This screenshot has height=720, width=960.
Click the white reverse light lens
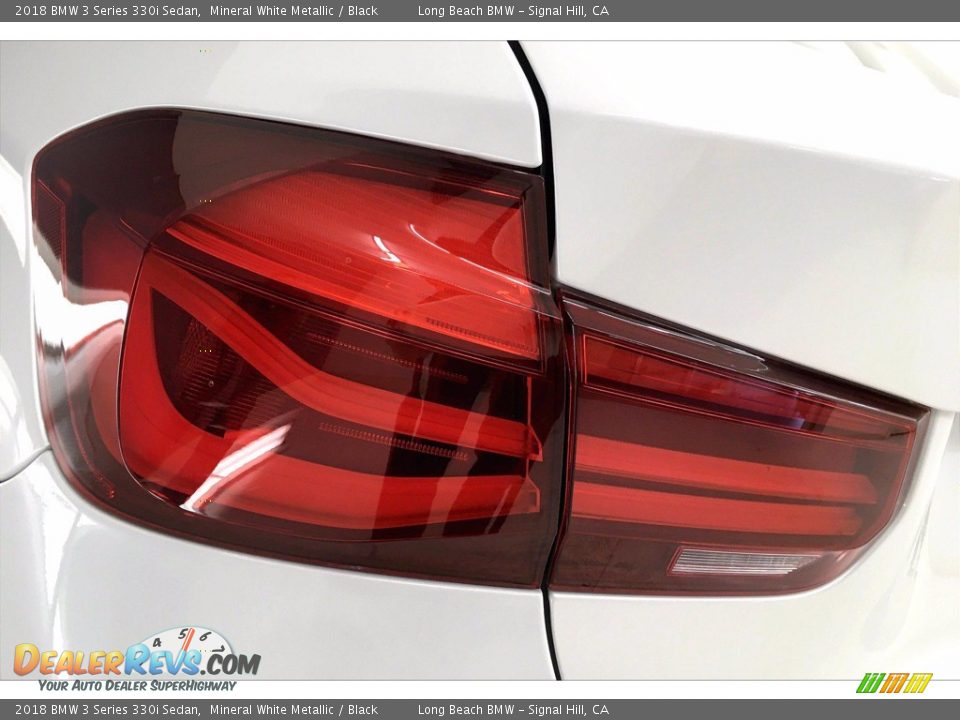coord(743,561)
